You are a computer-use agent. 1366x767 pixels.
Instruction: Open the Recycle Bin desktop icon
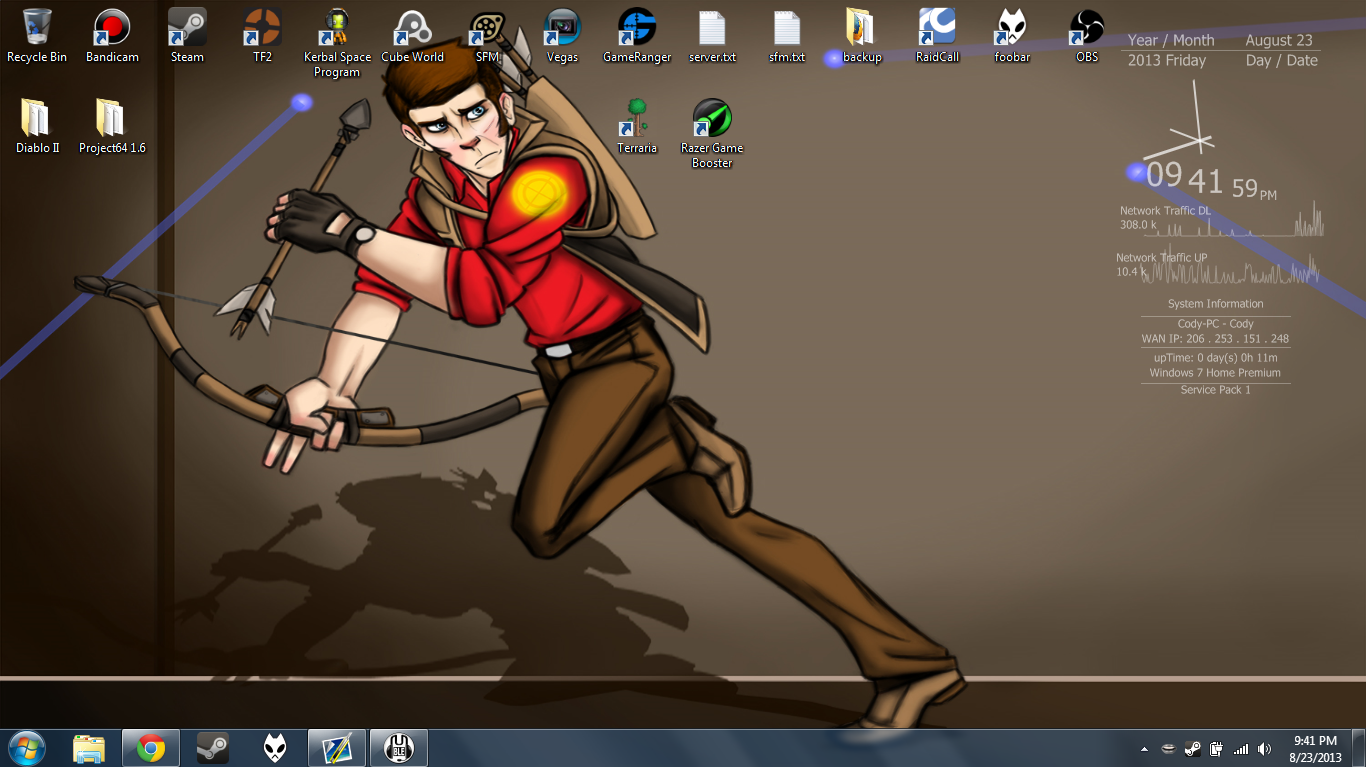37,36
